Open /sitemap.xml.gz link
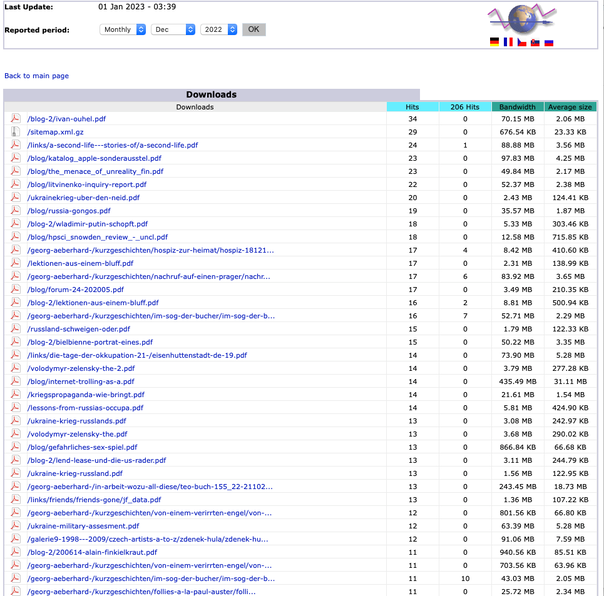604x596 pixels. coord(55,132)
